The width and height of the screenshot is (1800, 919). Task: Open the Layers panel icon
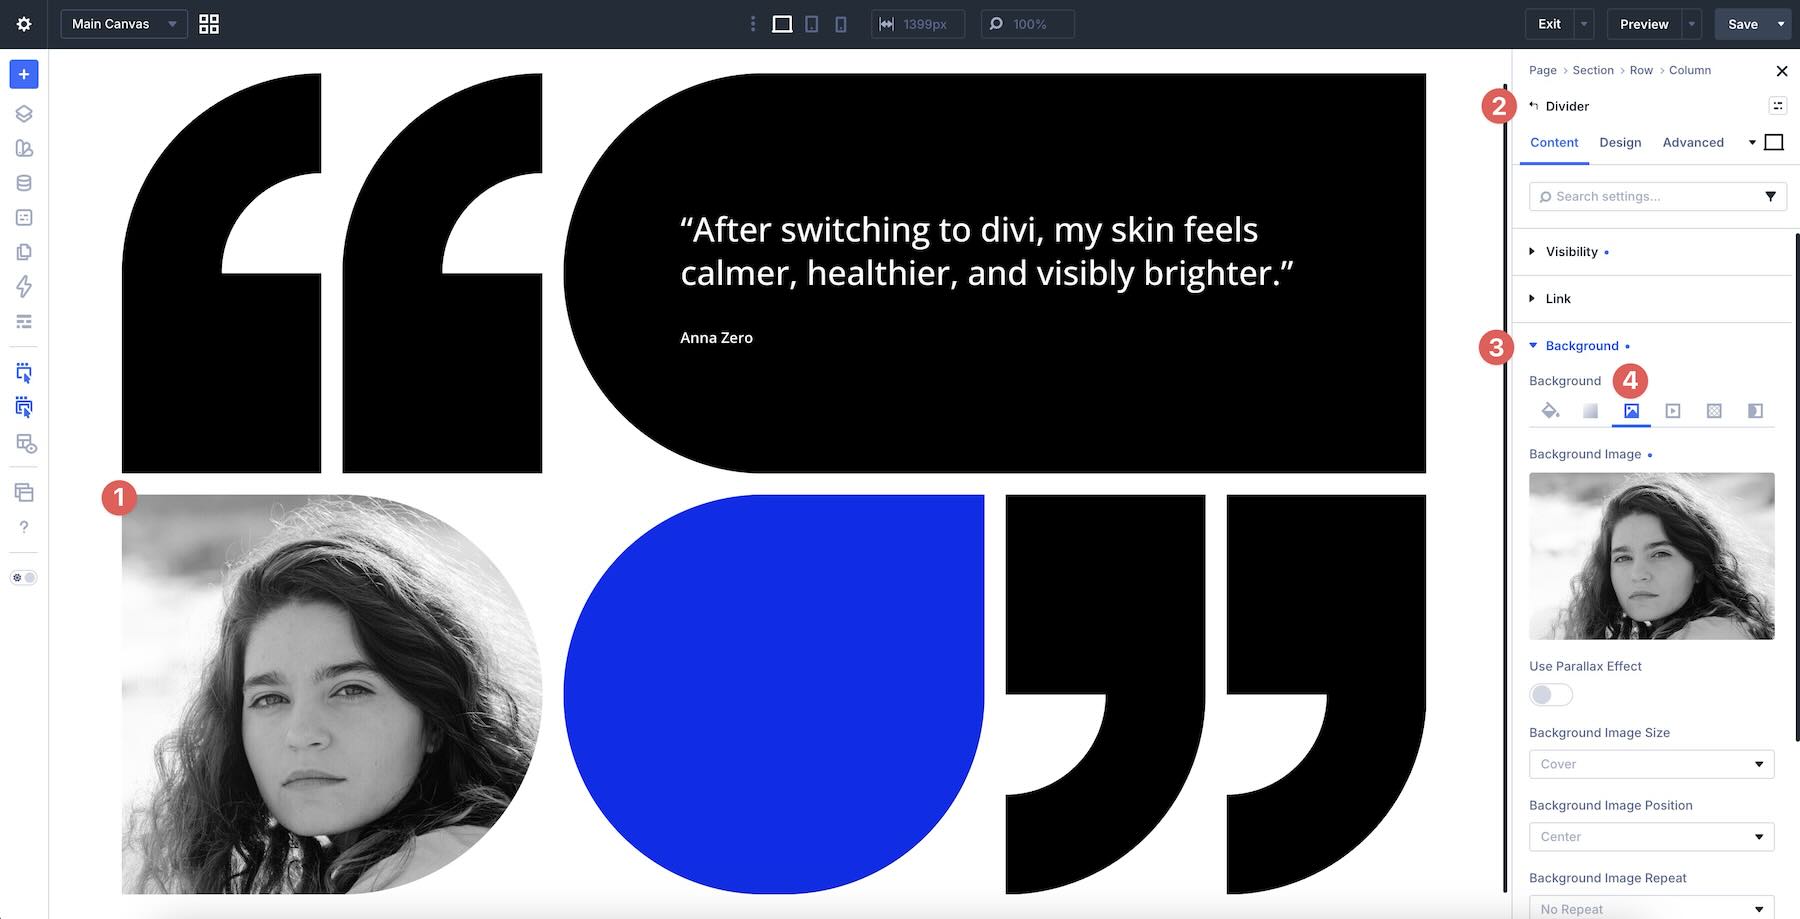(24, 113)
